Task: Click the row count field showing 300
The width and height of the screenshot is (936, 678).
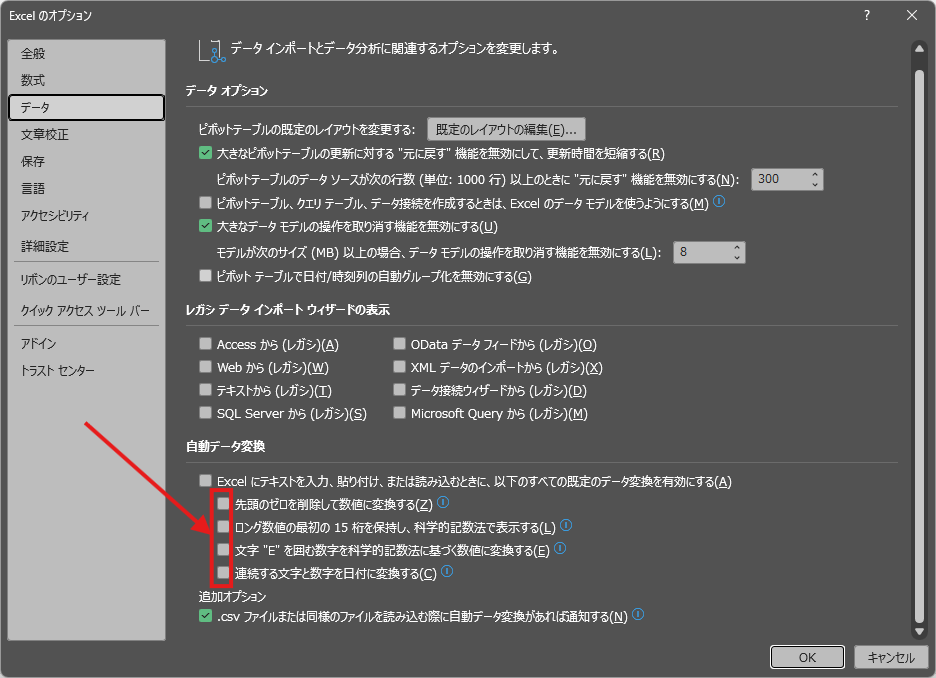Action: coord(780,179)
